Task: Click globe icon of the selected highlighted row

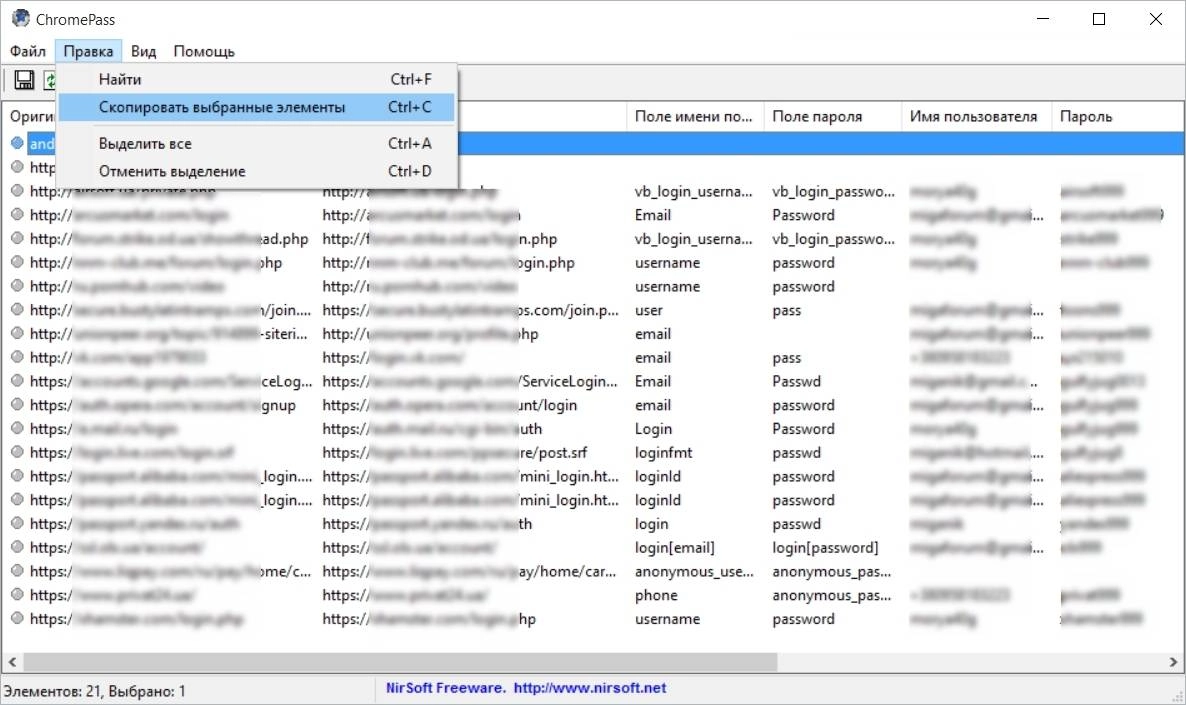Action: (x=17, y=143)
